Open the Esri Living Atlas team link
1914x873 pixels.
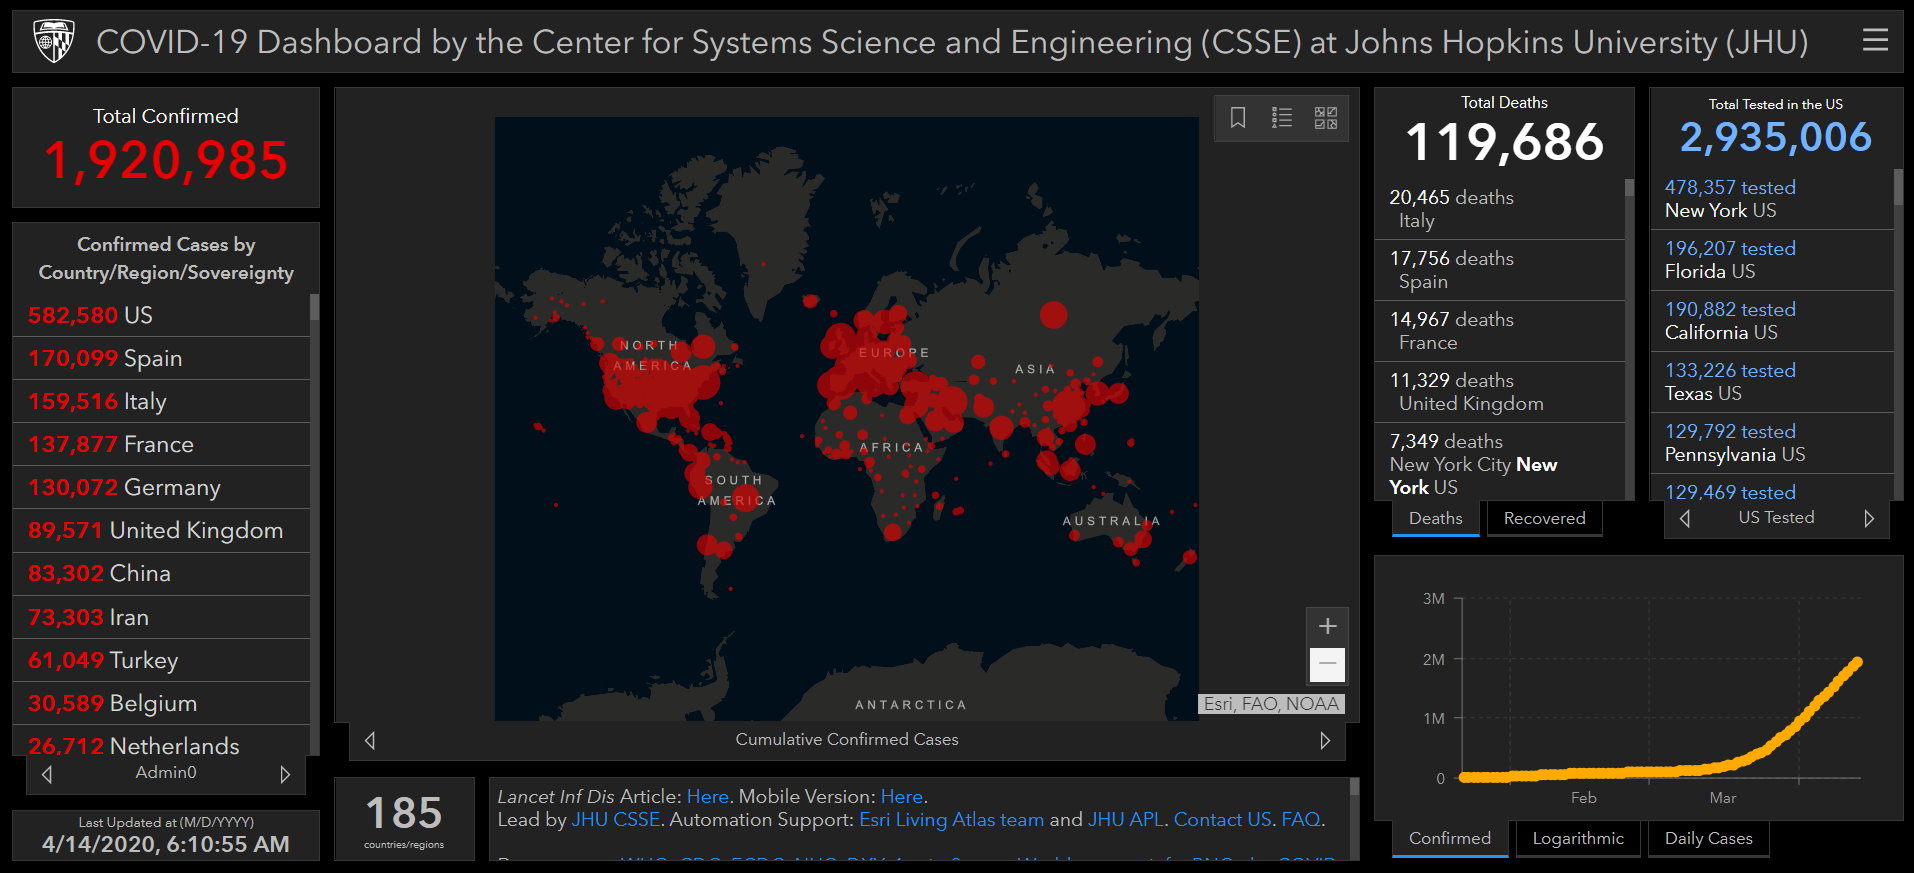pyautogui.click(x=951, y=819)
